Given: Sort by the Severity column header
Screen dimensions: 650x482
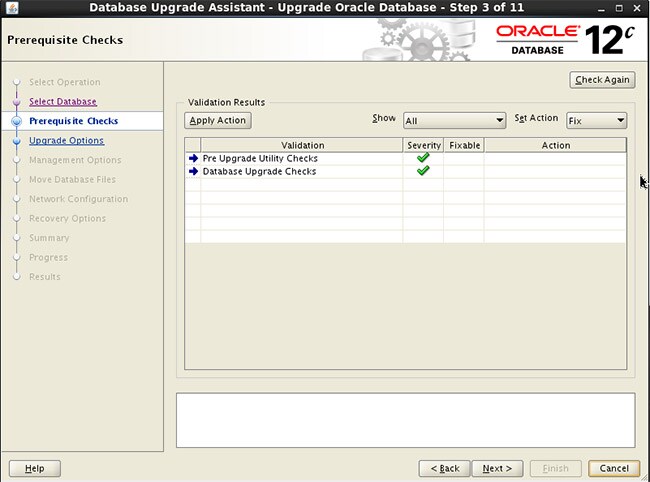Looking at the screenshot, I should coord(423,145).
